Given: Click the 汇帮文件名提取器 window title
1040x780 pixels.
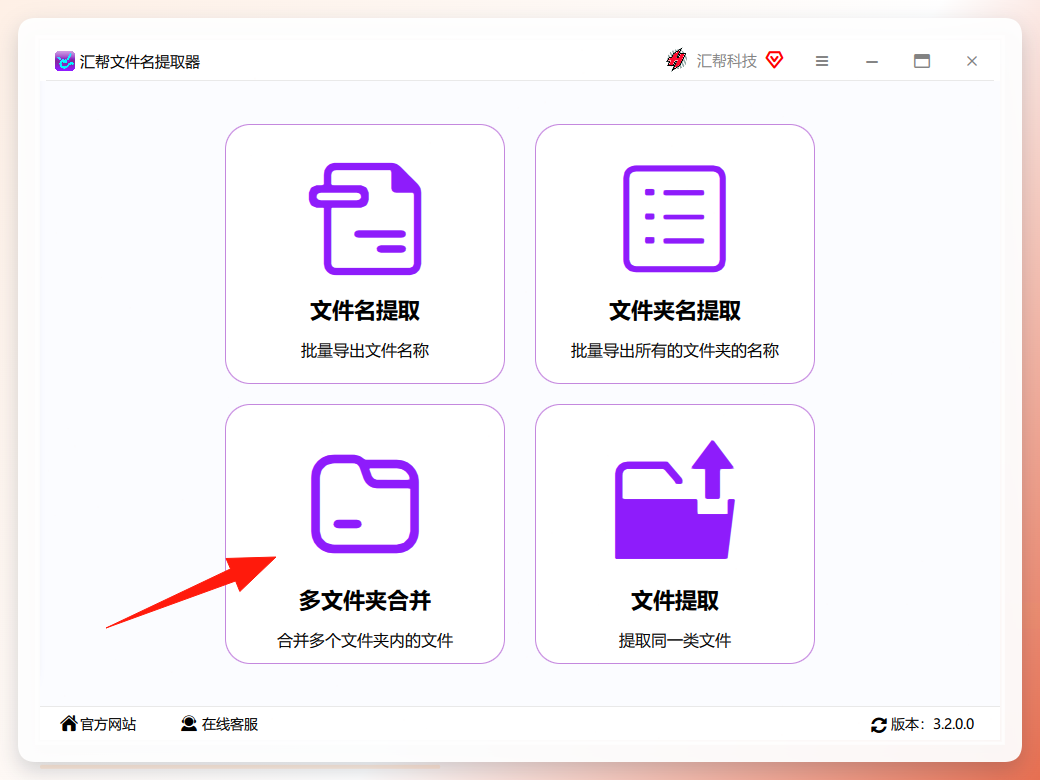Looking at the screenshot, I should pos(140,62).
